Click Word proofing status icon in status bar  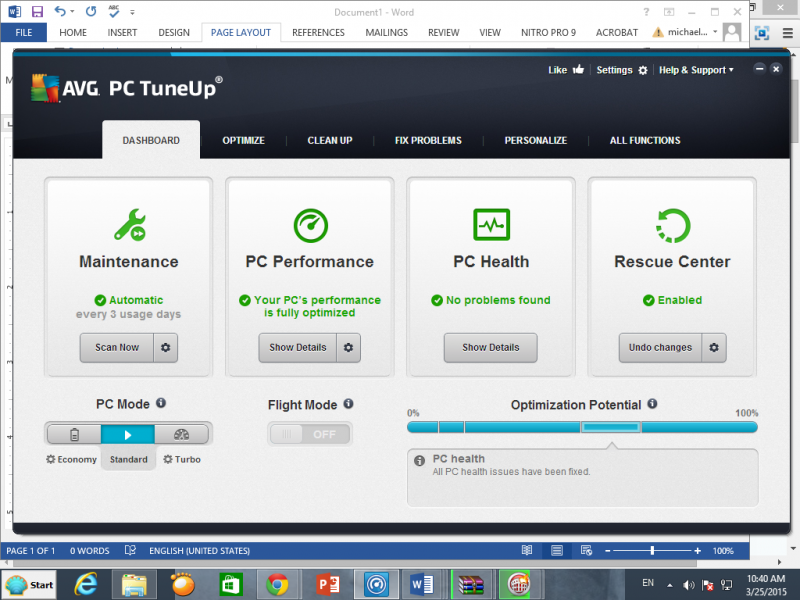(131, 551)
